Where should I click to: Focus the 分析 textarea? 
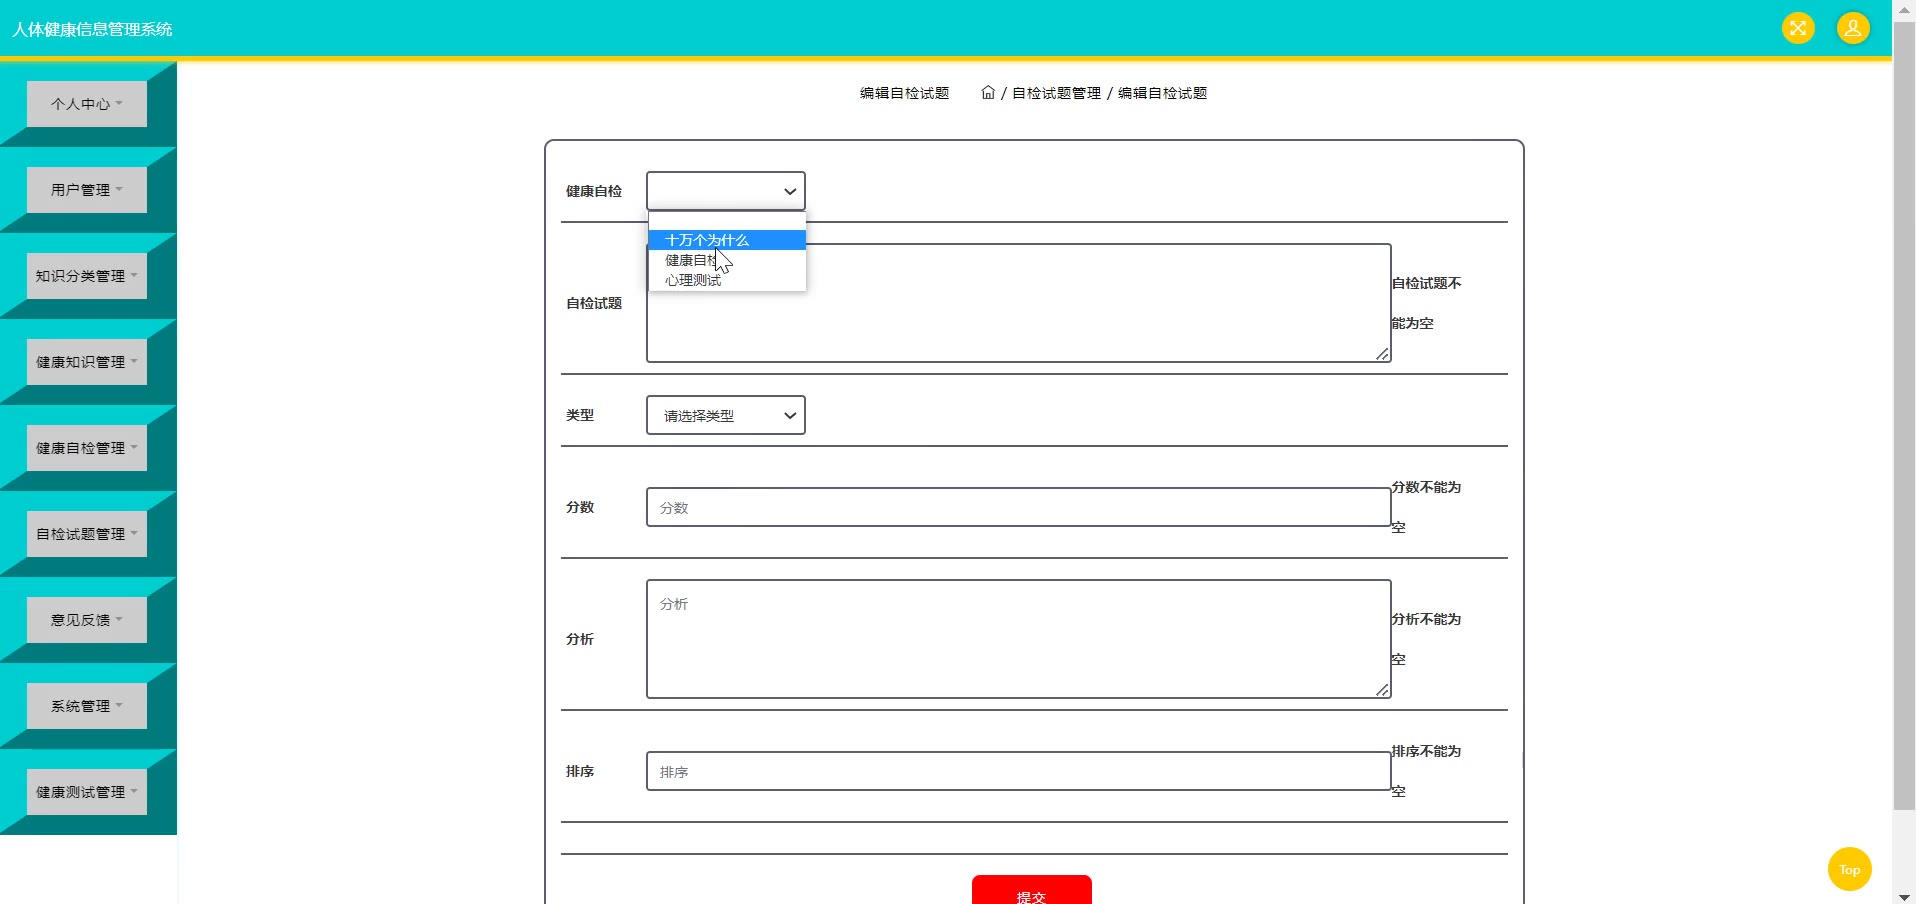coord(1019,639)
